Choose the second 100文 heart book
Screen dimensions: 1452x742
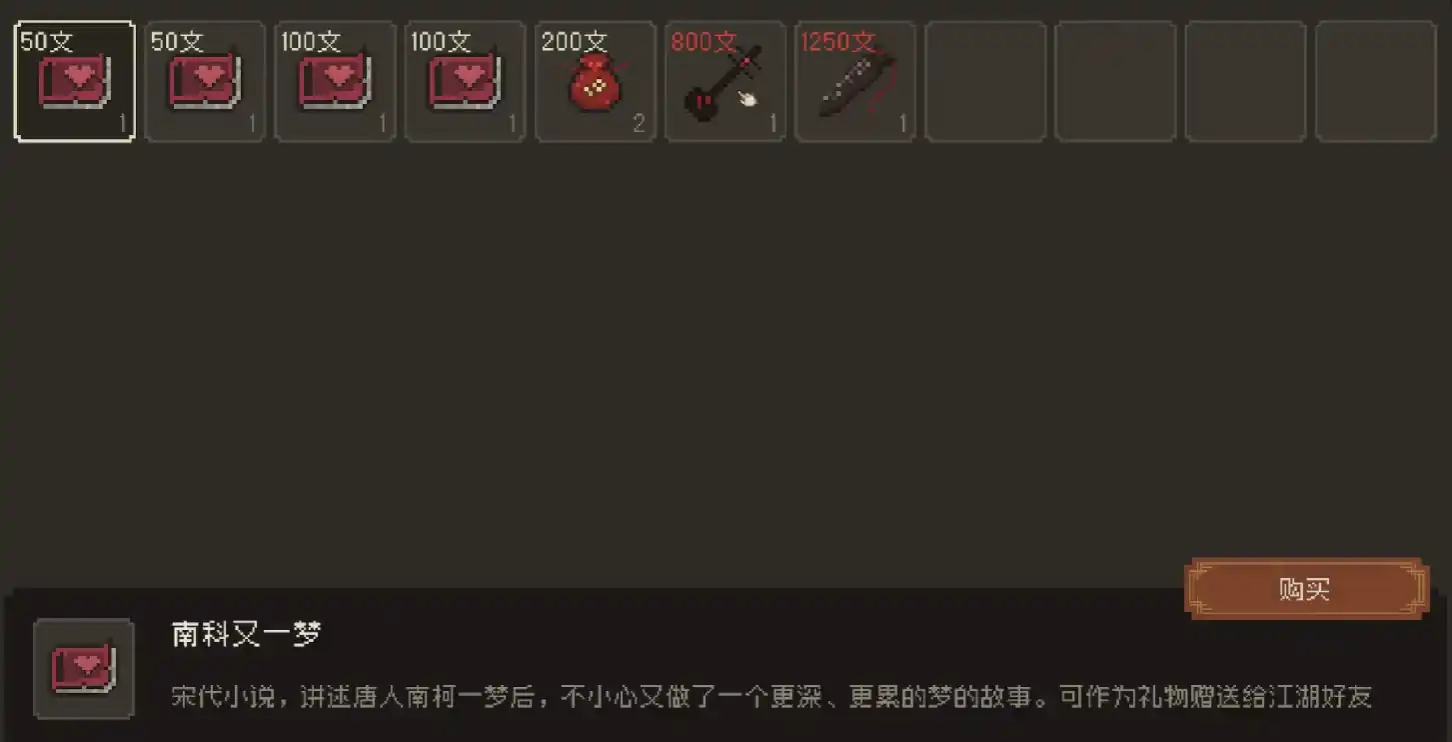coord(465,82)
